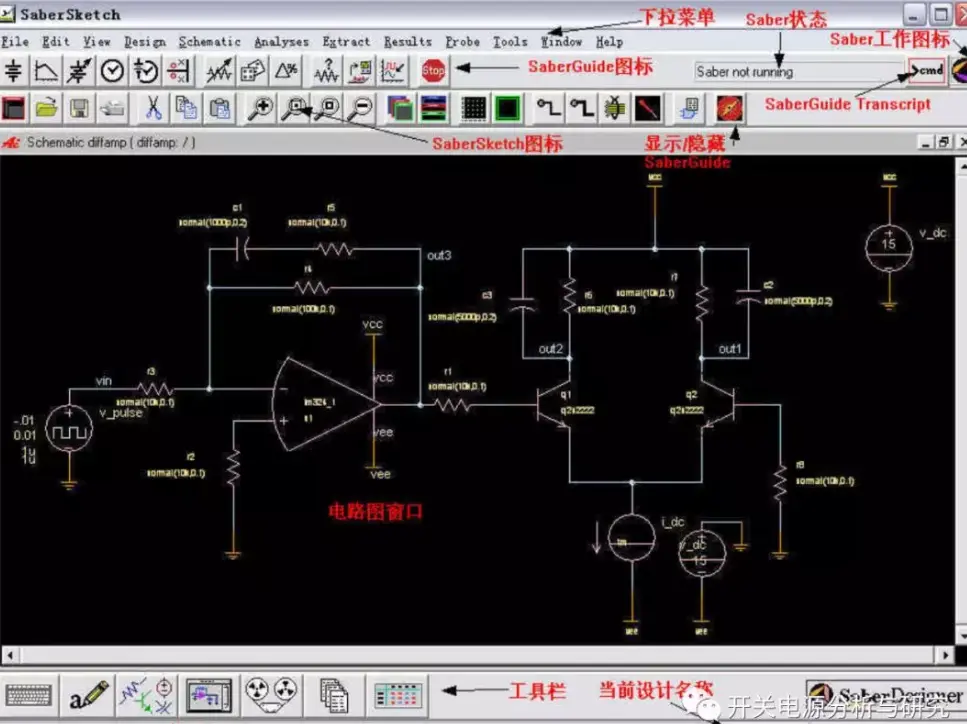This screenshot has width=967, height=724.
Task: Click the delta percent sensitivity icon
Action: pos(286,72)
